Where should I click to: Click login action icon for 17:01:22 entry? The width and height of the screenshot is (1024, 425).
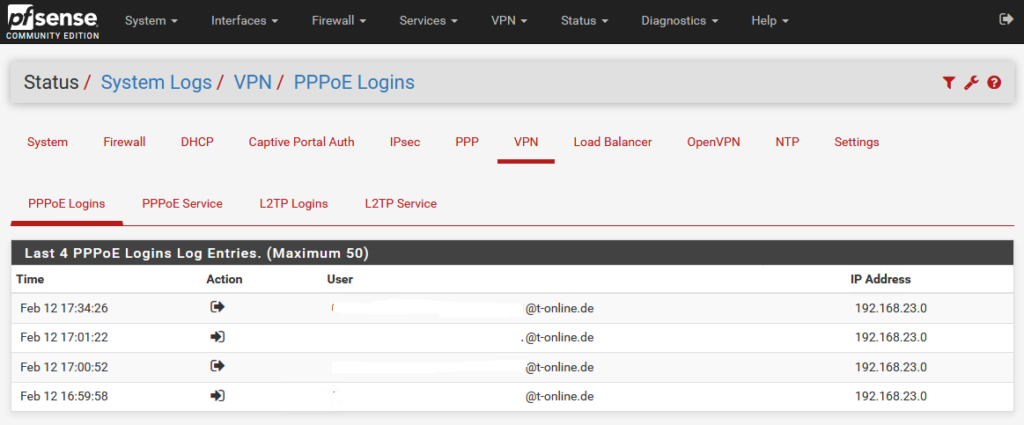pos(217,337)
